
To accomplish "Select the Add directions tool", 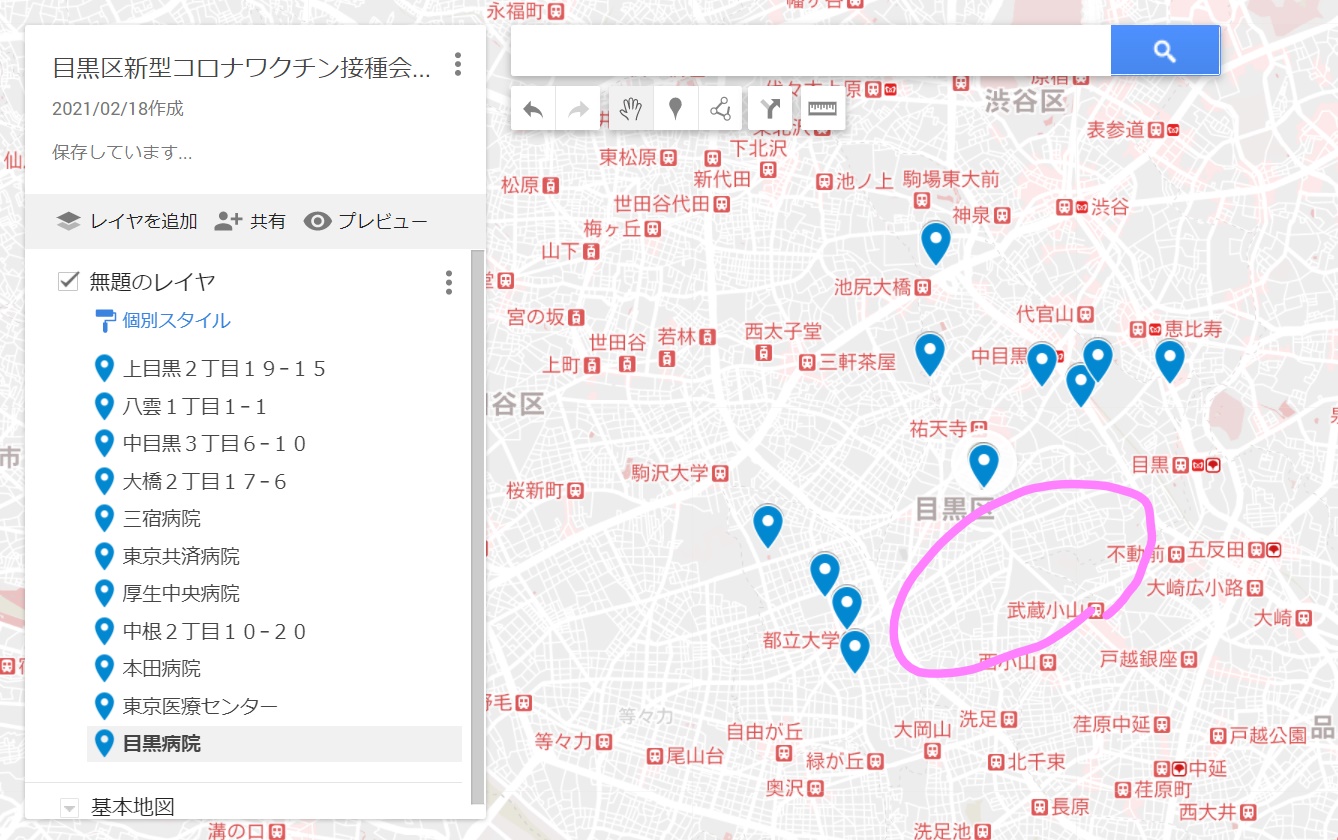I will click(771, 109).
